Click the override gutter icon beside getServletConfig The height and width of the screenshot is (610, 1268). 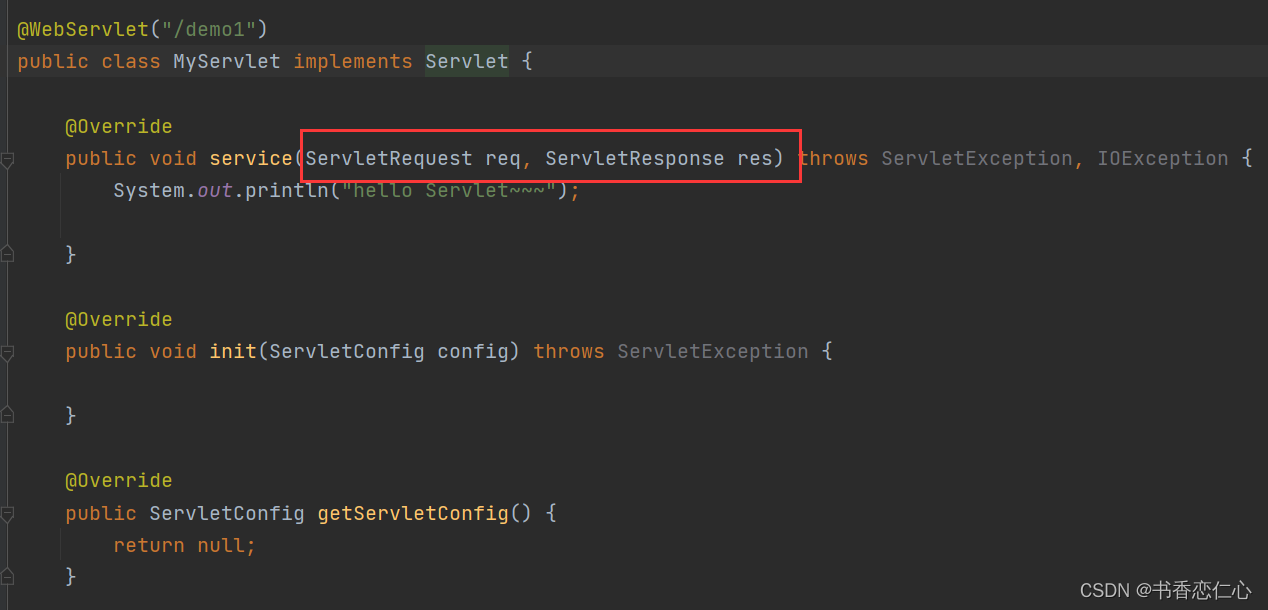[7, 512]
